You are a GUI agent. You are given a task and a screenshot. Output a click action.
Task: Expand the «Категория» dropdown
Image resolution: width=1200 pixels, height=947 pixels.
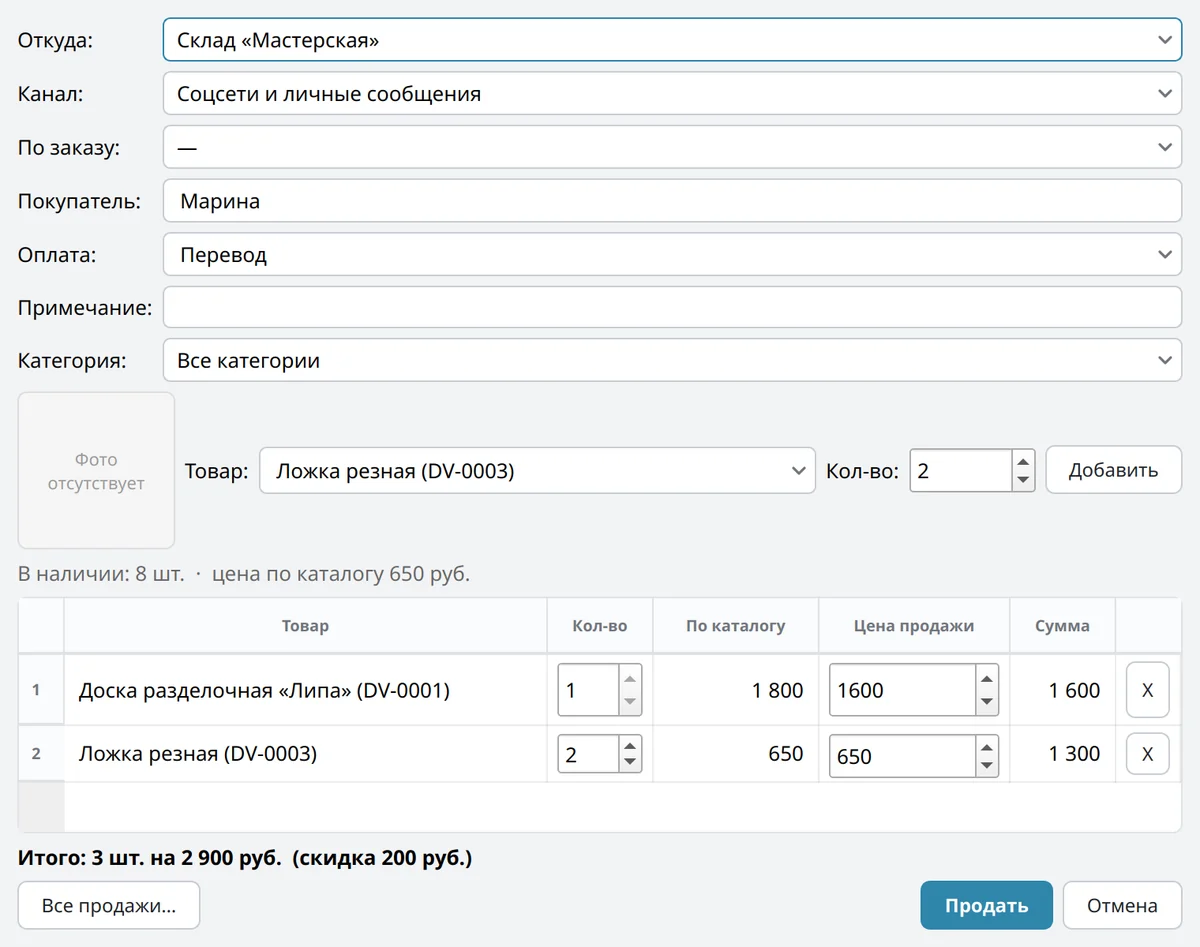click(x=672, y=361)
